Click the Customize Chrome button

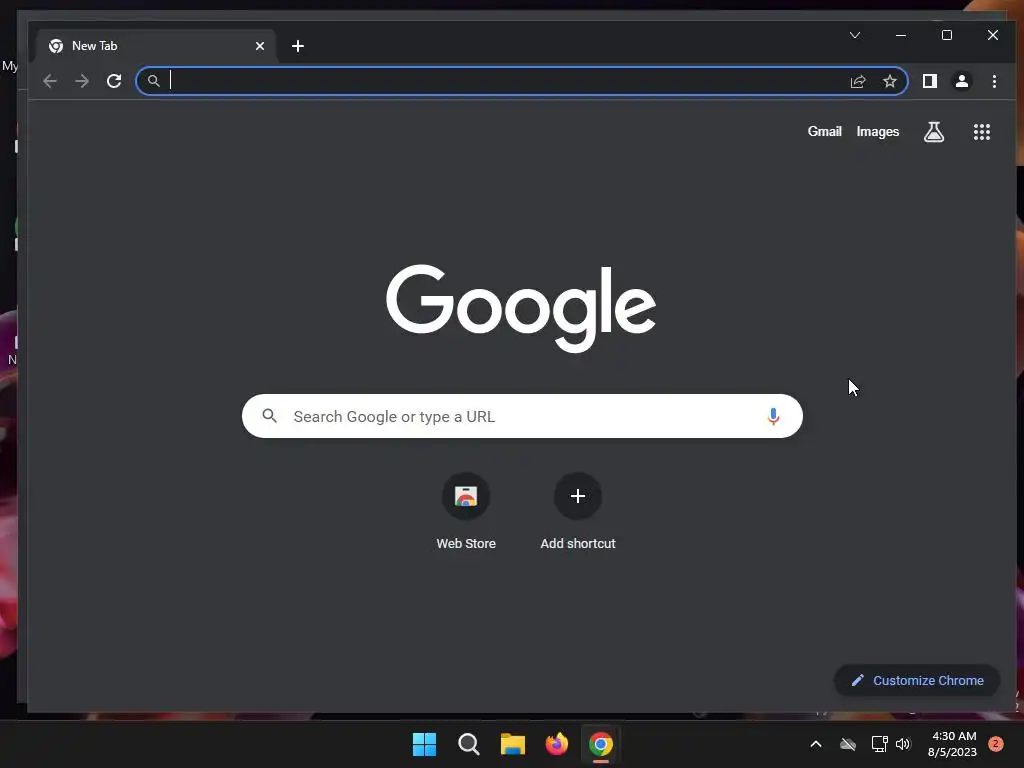917,680
